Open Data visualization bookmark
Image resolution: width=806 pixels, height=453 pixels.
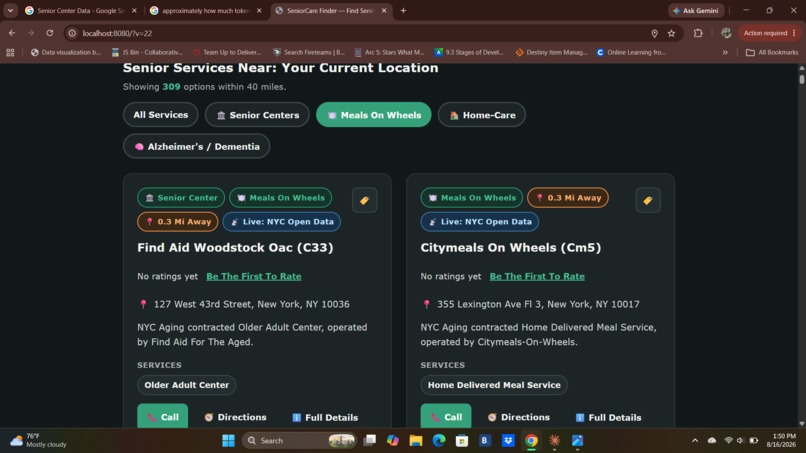66,52
